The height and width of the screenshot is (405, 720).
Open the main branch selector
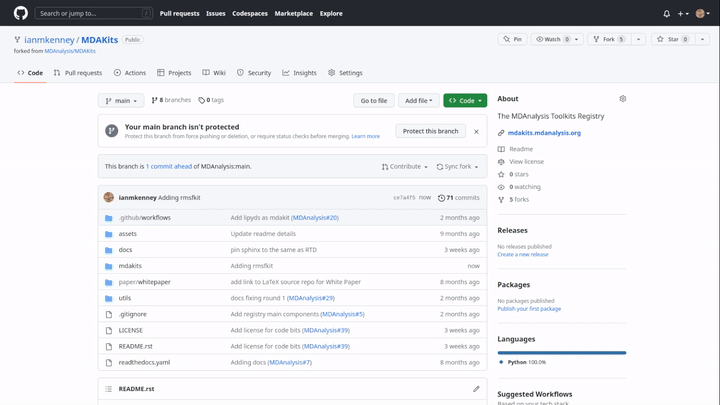(x=121, y=101)
